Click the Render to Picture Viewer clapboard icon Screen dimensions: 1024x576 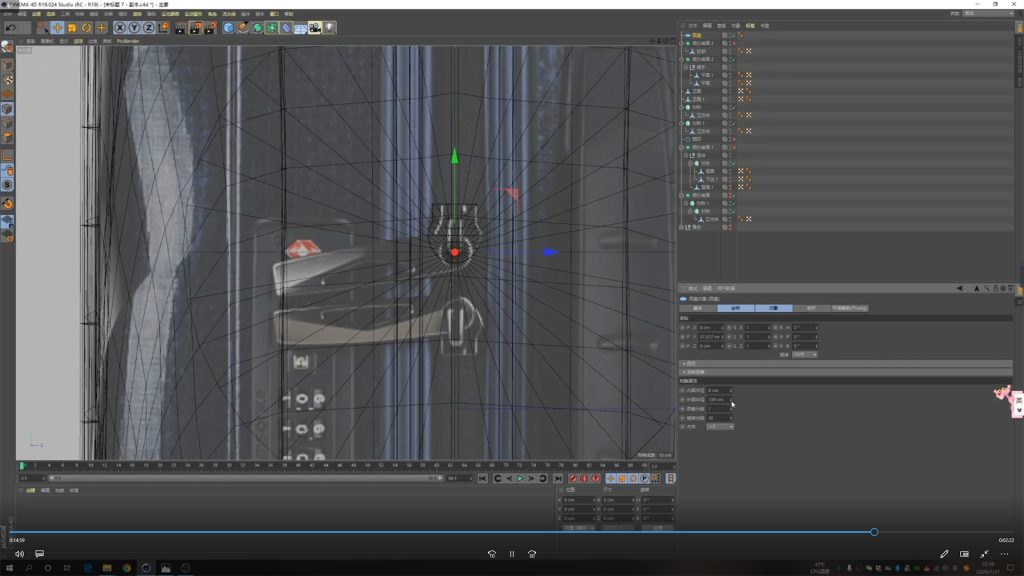click(x=195, y=28)
